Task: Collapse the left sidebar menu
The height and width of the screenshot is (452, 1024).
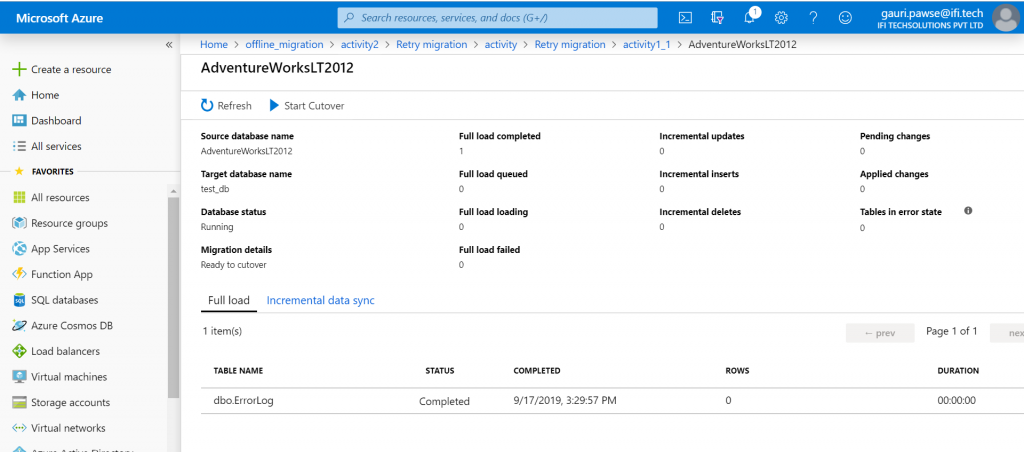Action: tap(168, 44)
